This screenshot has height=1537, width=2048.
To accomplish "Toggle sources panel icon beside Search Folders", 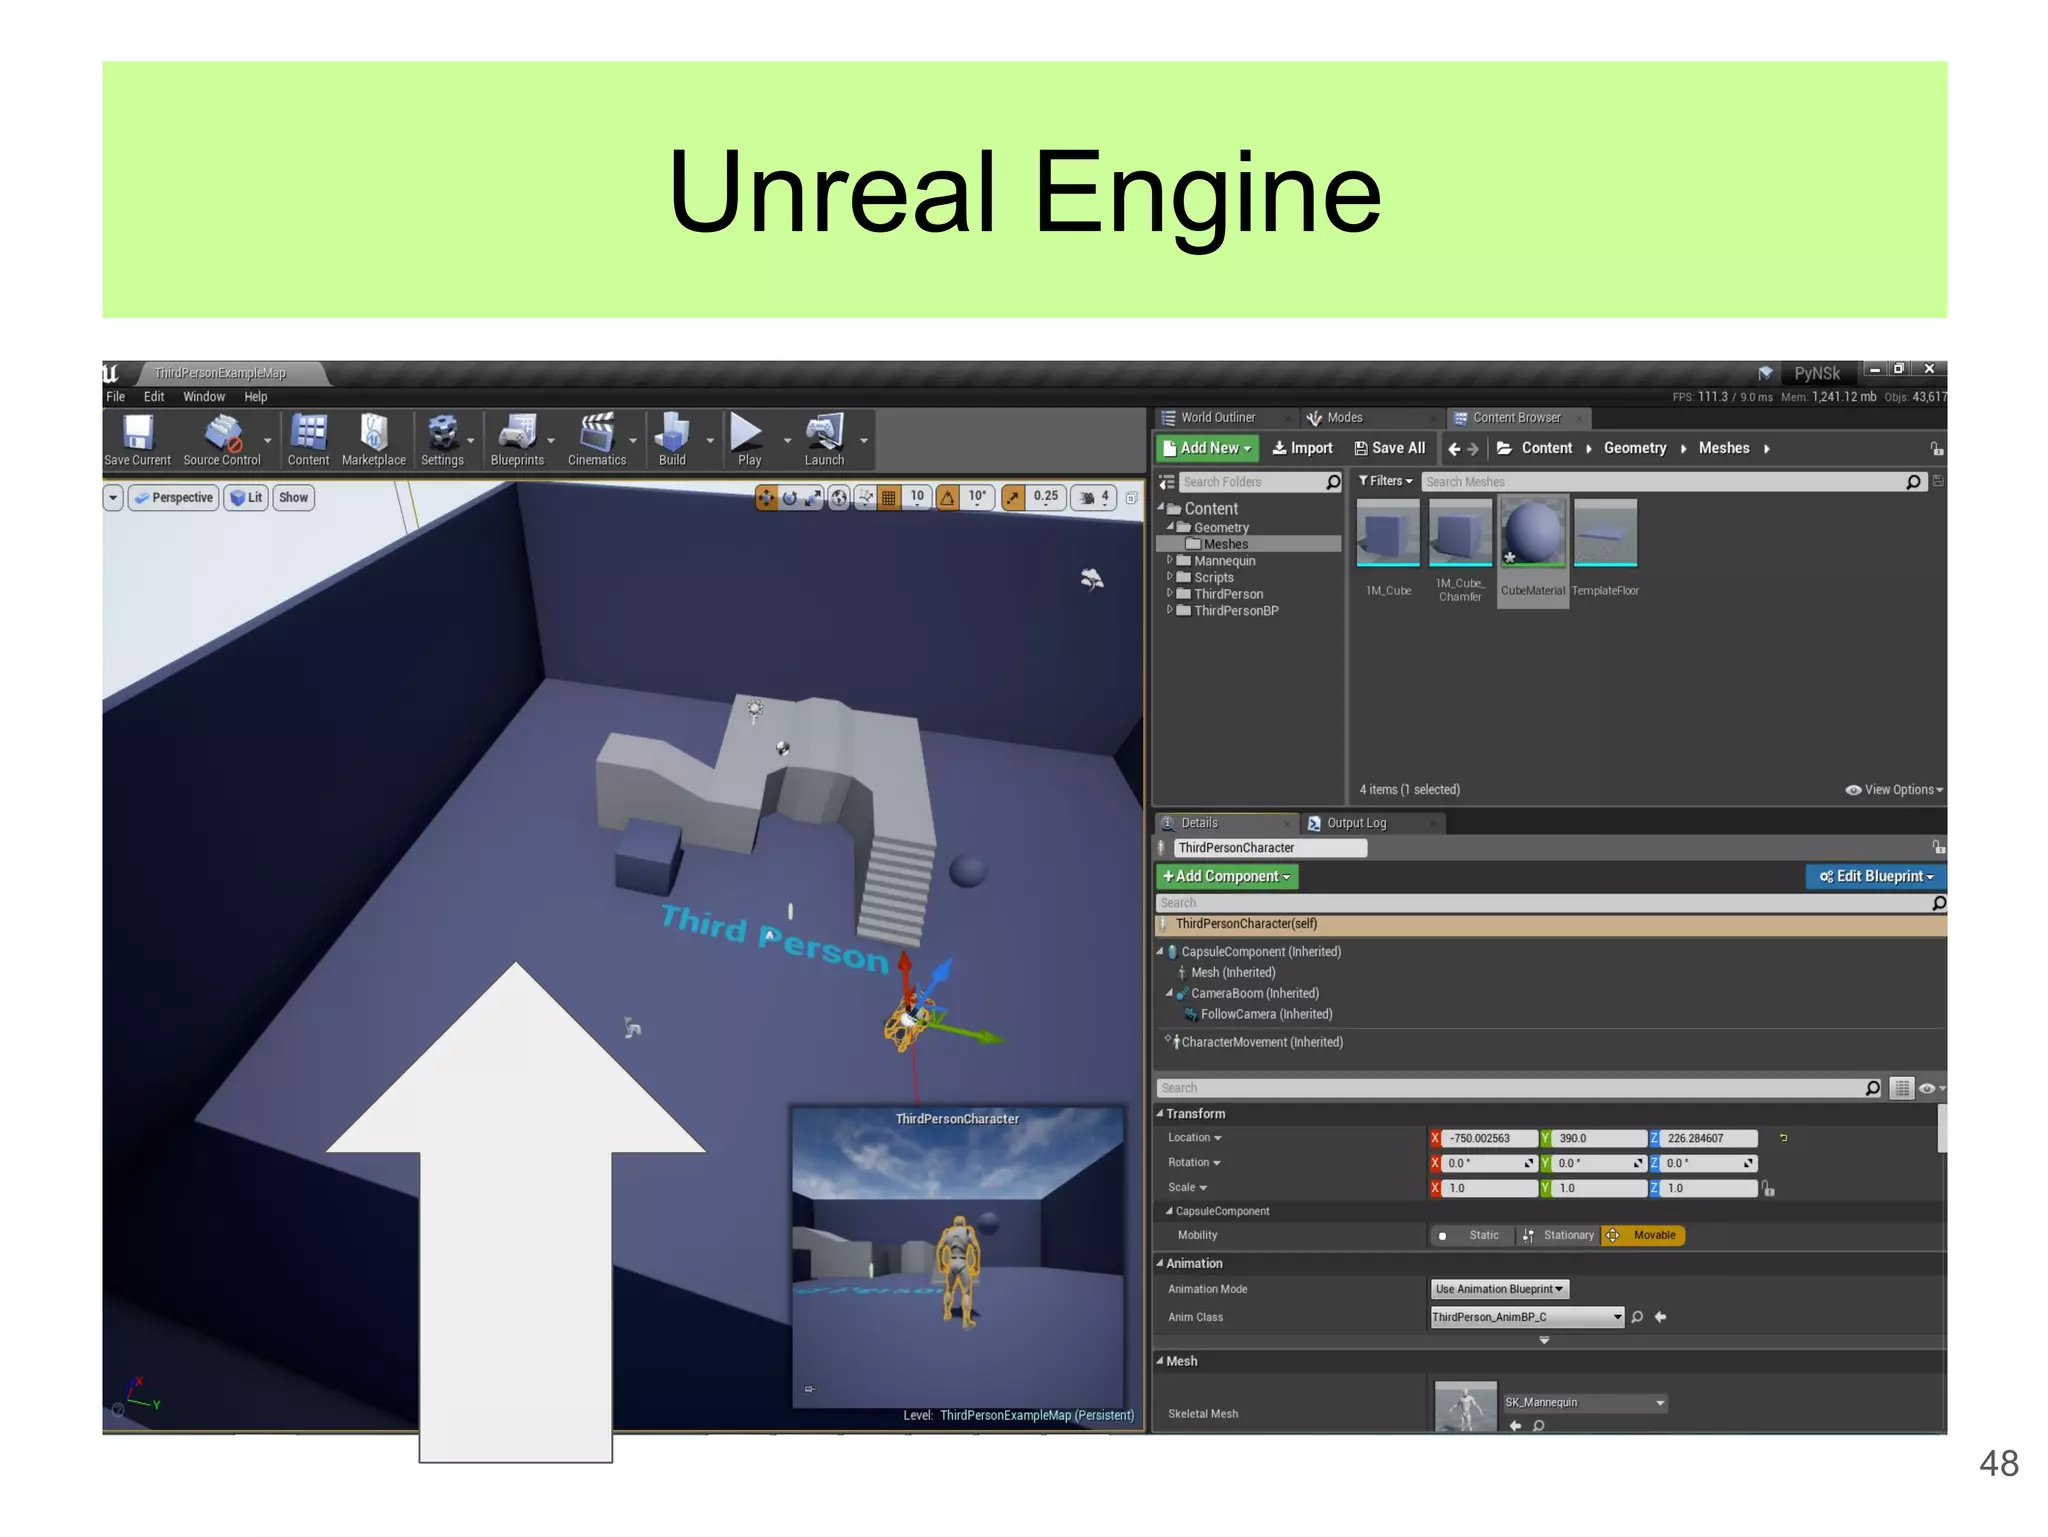I will tap(1167, 482).
